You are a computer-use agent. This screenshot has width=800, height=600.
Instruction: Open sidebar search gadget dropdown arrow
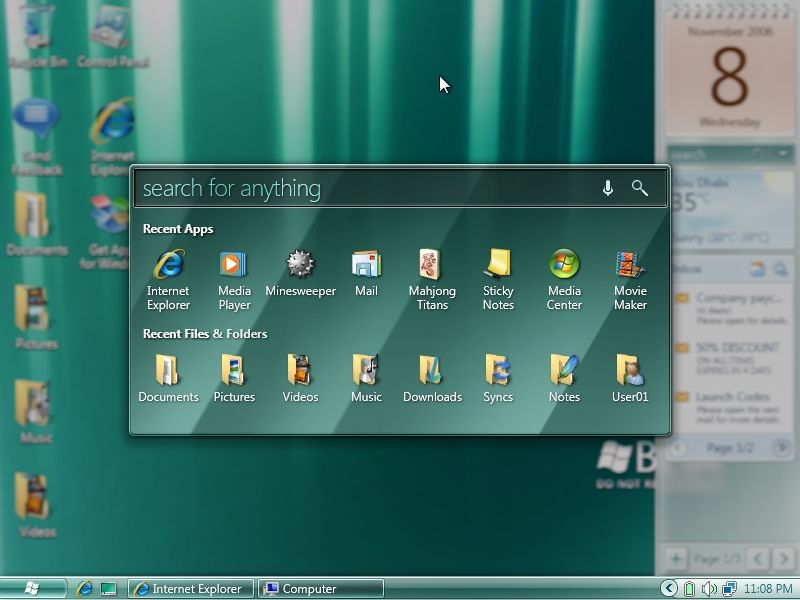(783, 153)
